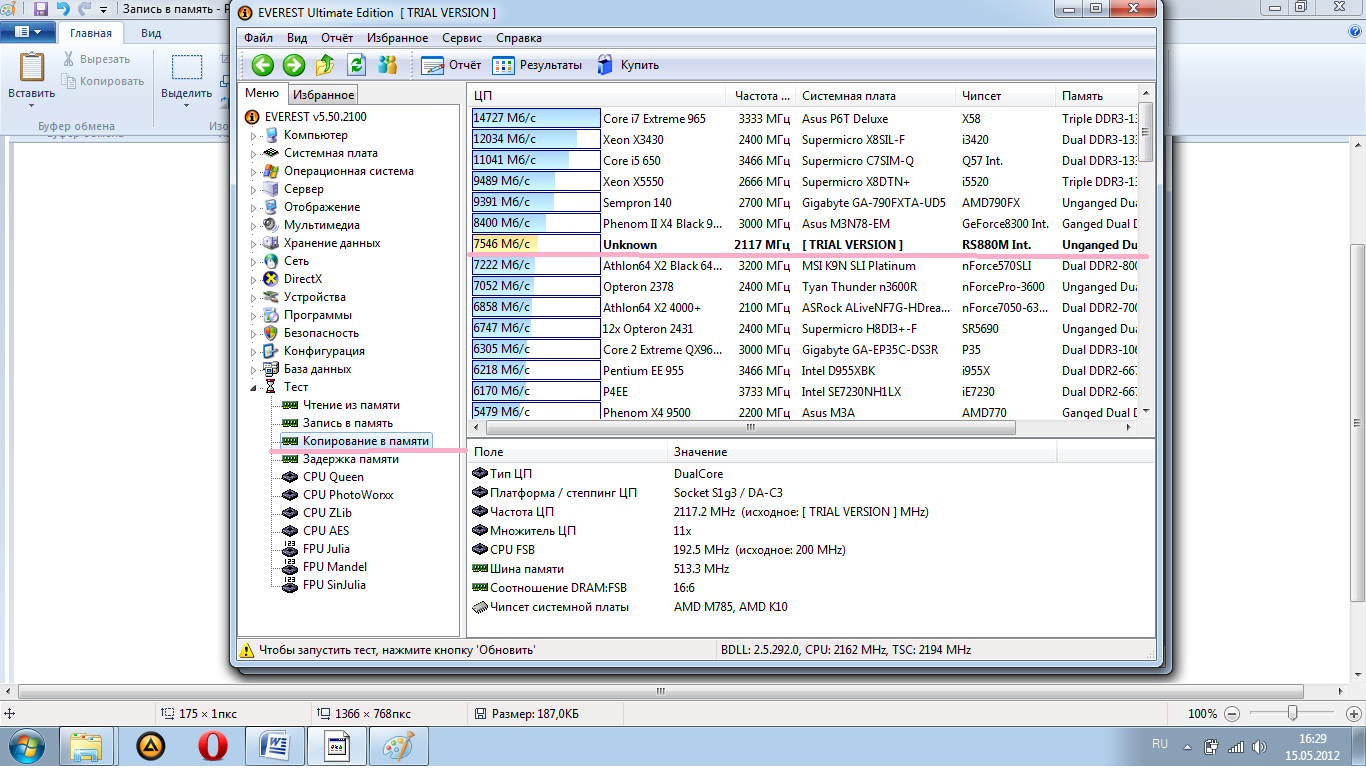Expand the Хранение данных tree node
The height and width of the screenshot is (768, 1366).
(254, 244)
